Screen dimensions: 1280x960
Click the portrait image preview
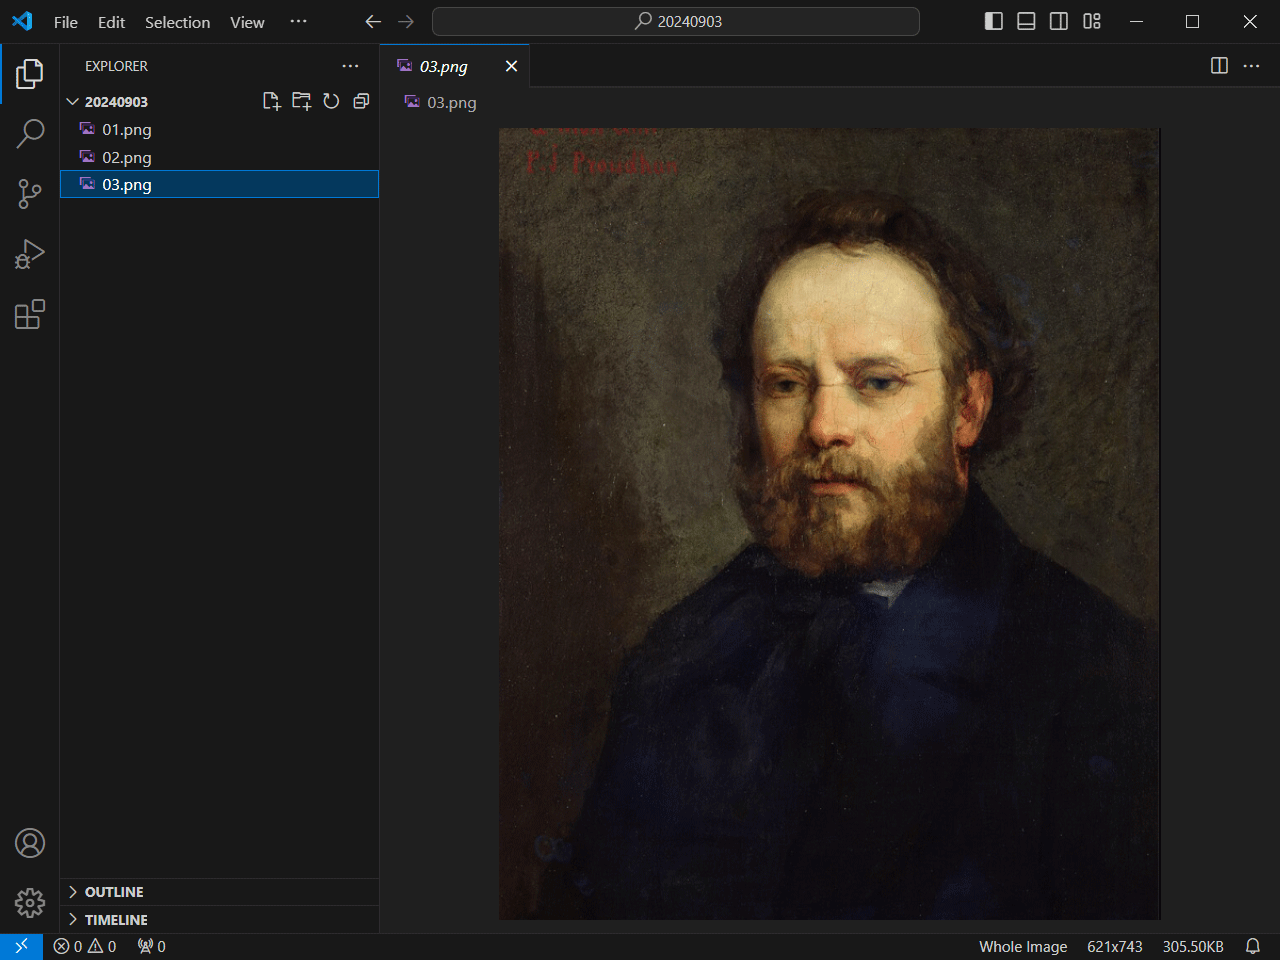click(x=830, y=524)
